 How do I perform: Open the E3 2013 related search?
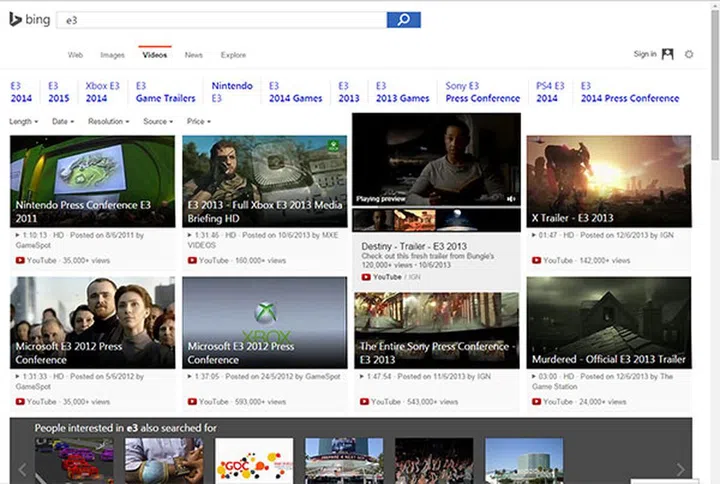(349, 92)
